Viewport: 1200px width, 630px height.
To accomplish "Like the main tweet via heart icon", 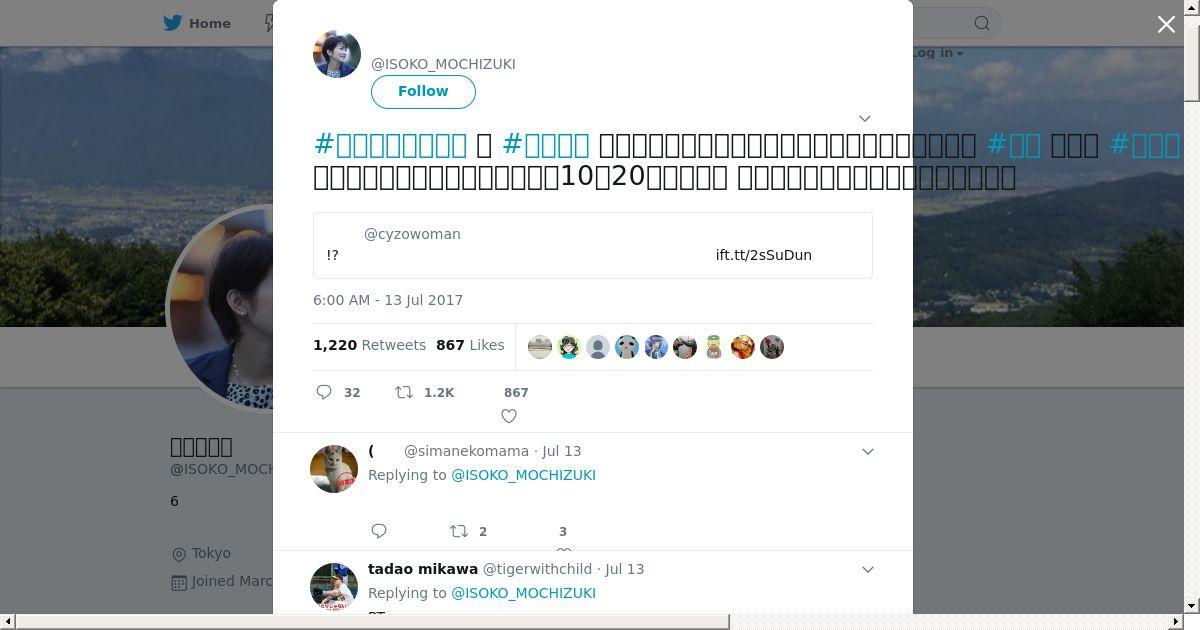I will coord(509,416).
